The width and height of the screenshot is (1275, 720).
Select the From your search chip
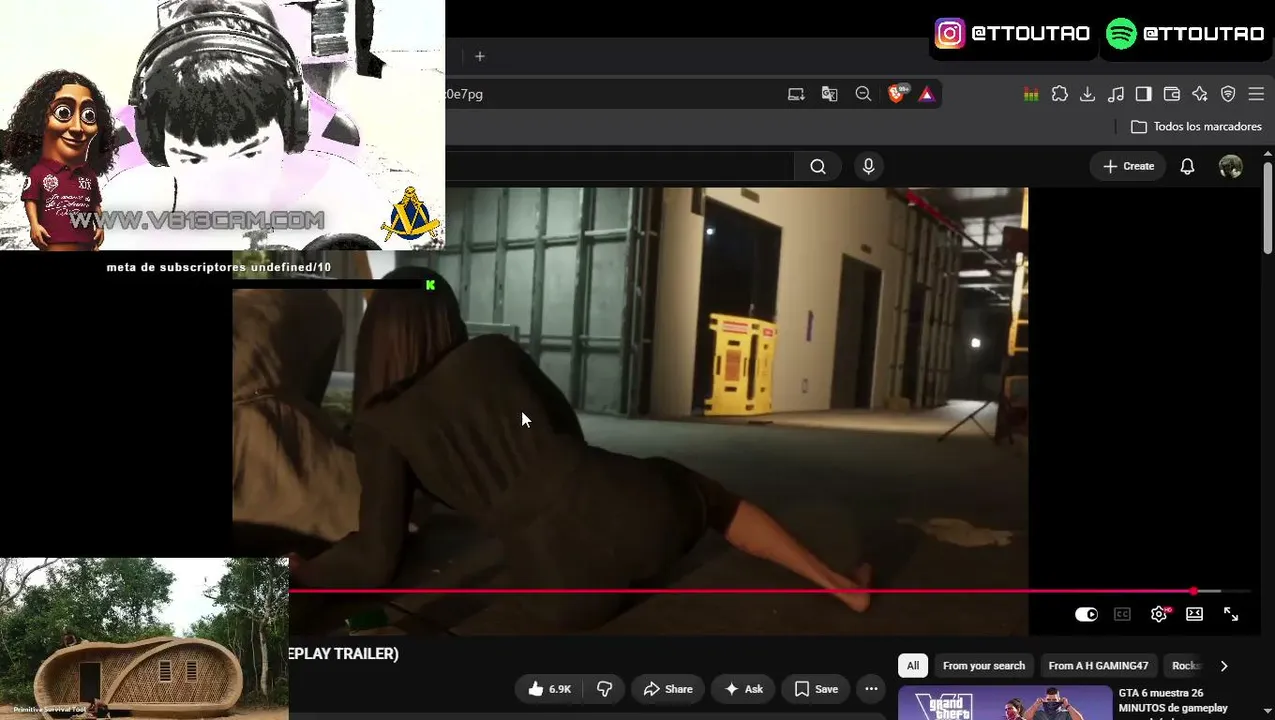coord(984,666)
